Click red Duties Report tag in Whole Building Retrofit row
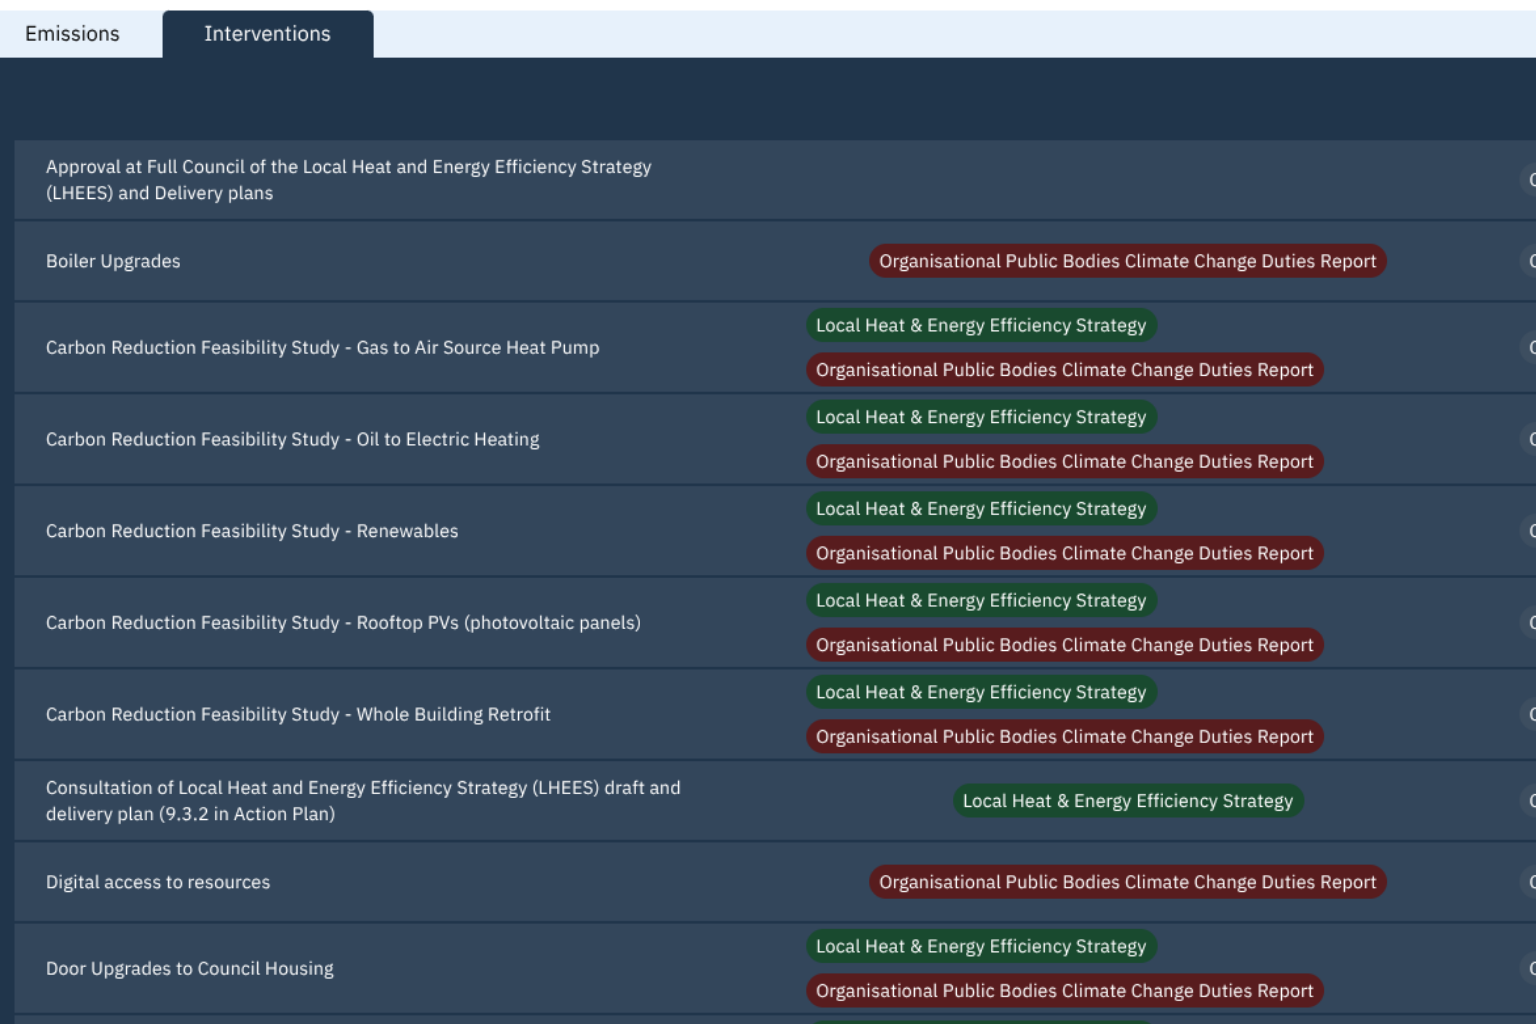This screenshot has width=1536, height=1024. click(1064, 737)
